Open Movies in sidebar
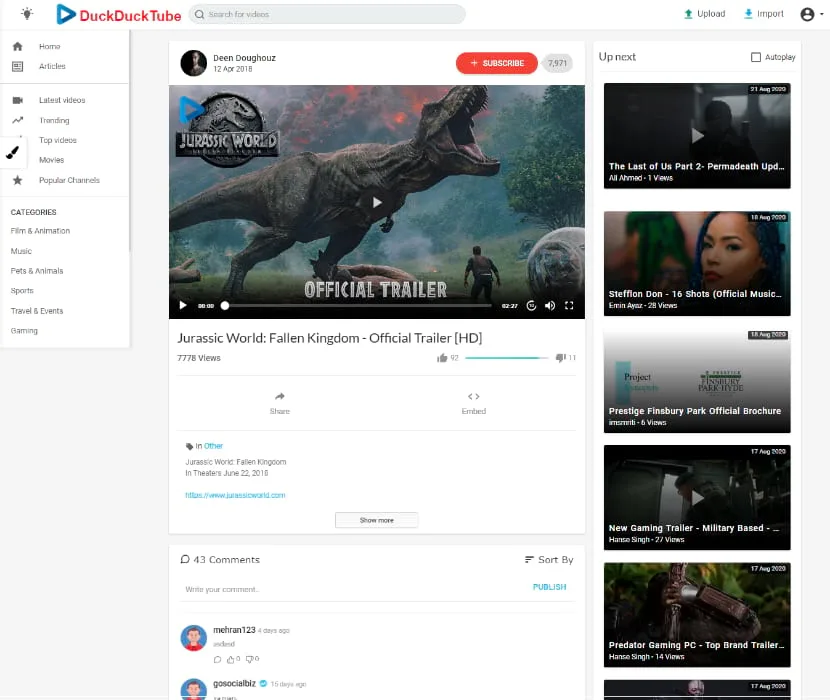 (51, 160)
